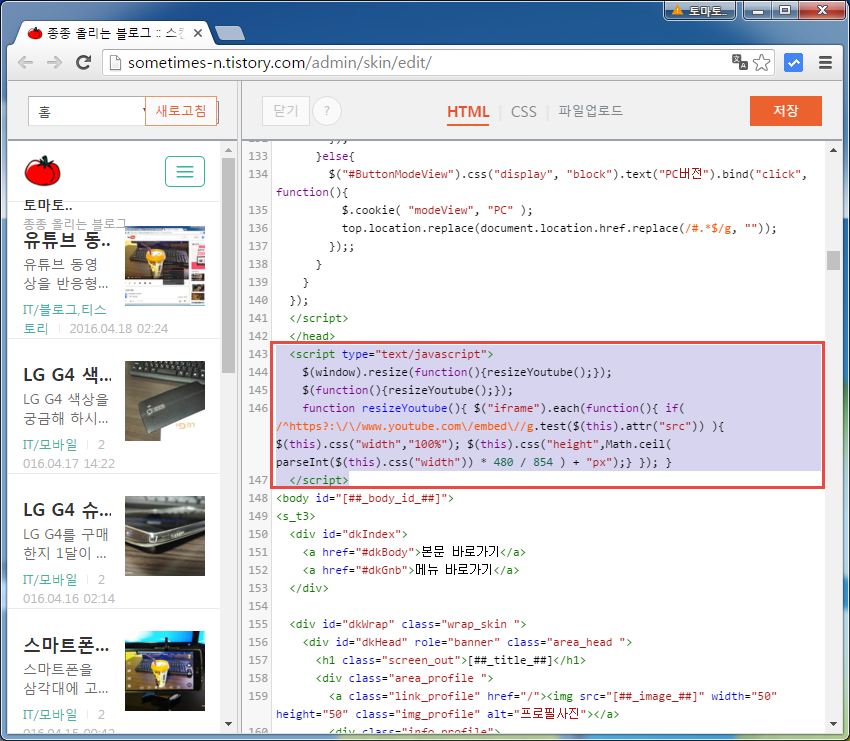Image resolution: width=850 pixels, height=741 pixels.
Task: Open the 스마트폰... post title
Action: tap(66, 645)
